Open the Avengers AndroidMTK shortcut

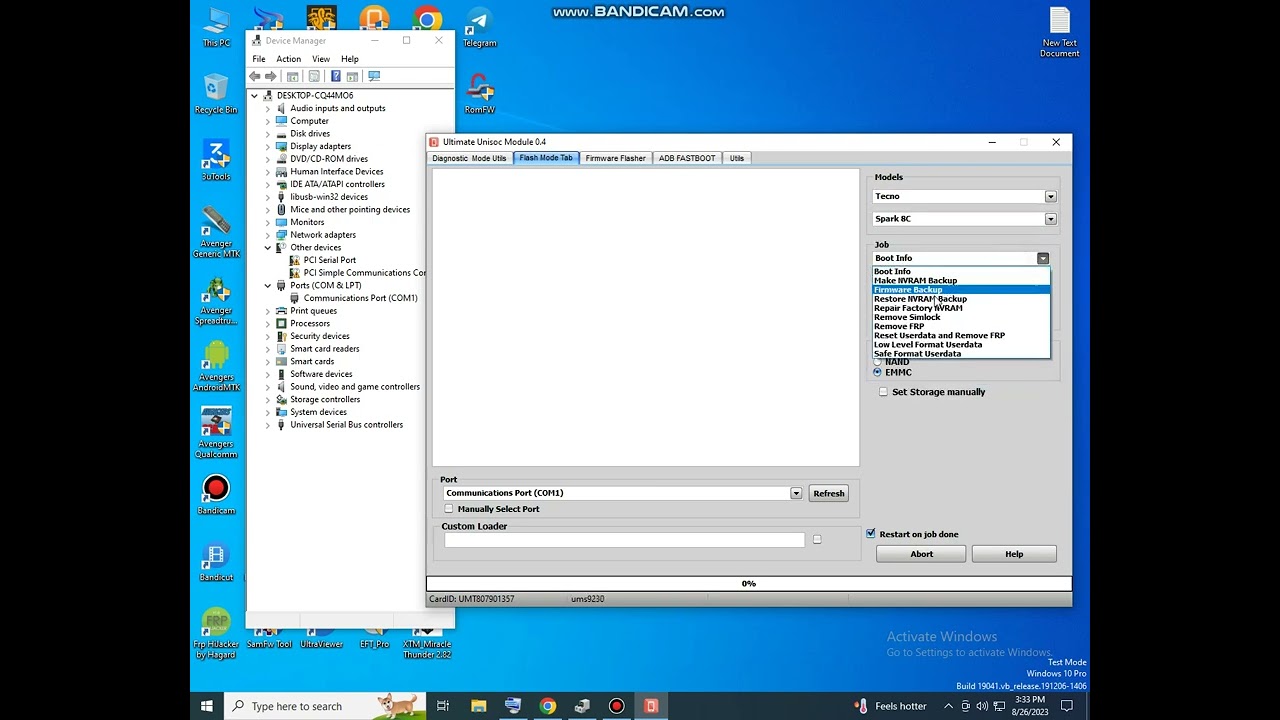tap(216, 367)
